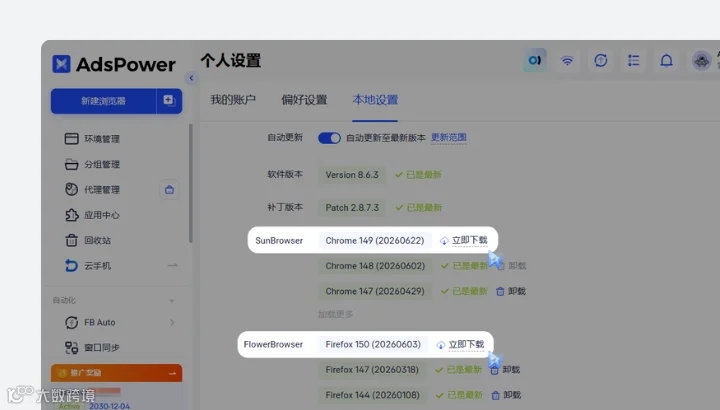This screenshot has height=410, width=720.
Task: Click the Chrome 149 (20260622) entry
Action: pyautogui.click(x=375, y=241)
